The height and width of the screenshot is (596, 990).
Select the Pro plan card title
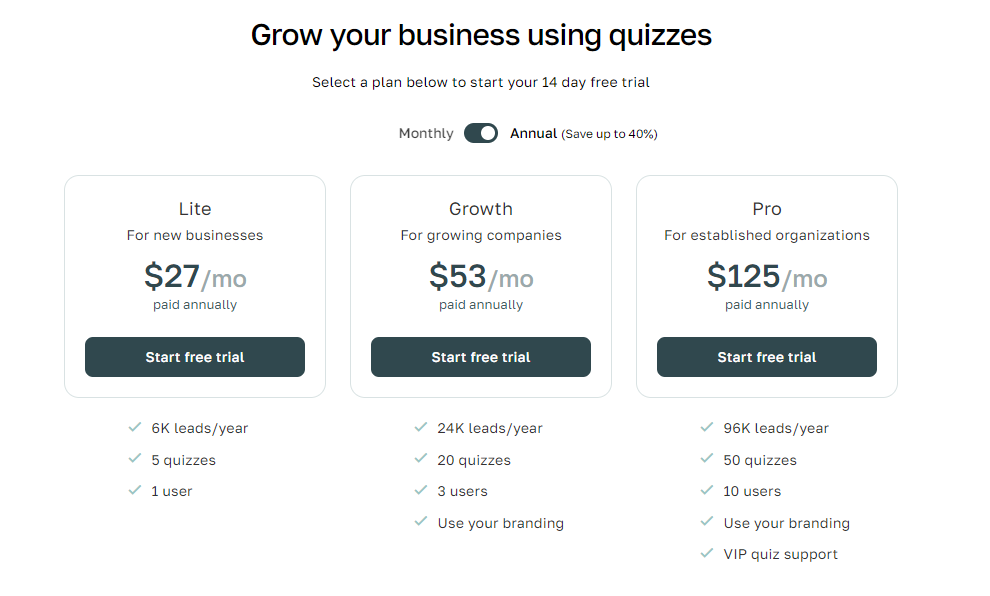(766, 208)
